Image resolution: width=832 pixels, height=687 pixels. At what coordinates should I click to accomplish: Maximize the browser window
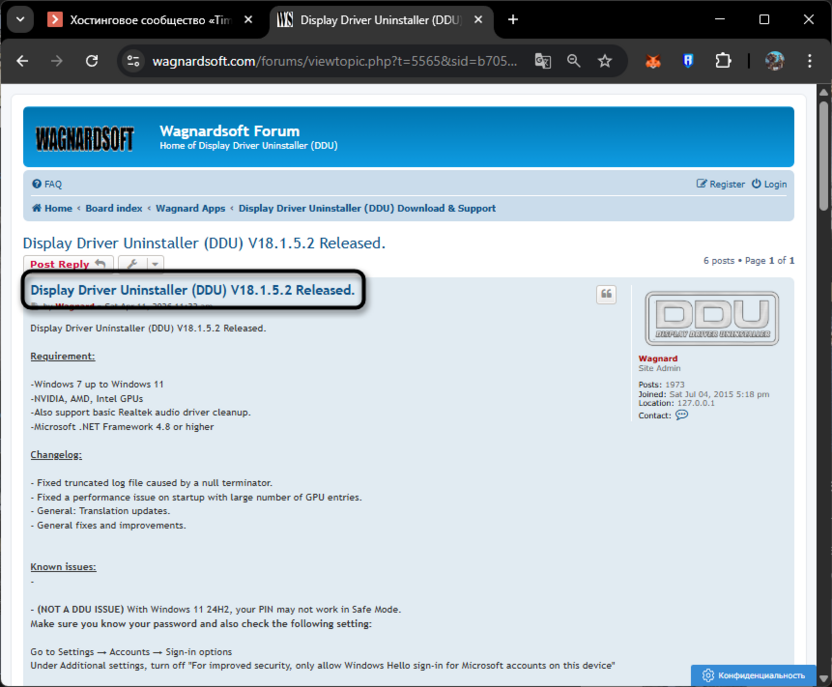764,20
